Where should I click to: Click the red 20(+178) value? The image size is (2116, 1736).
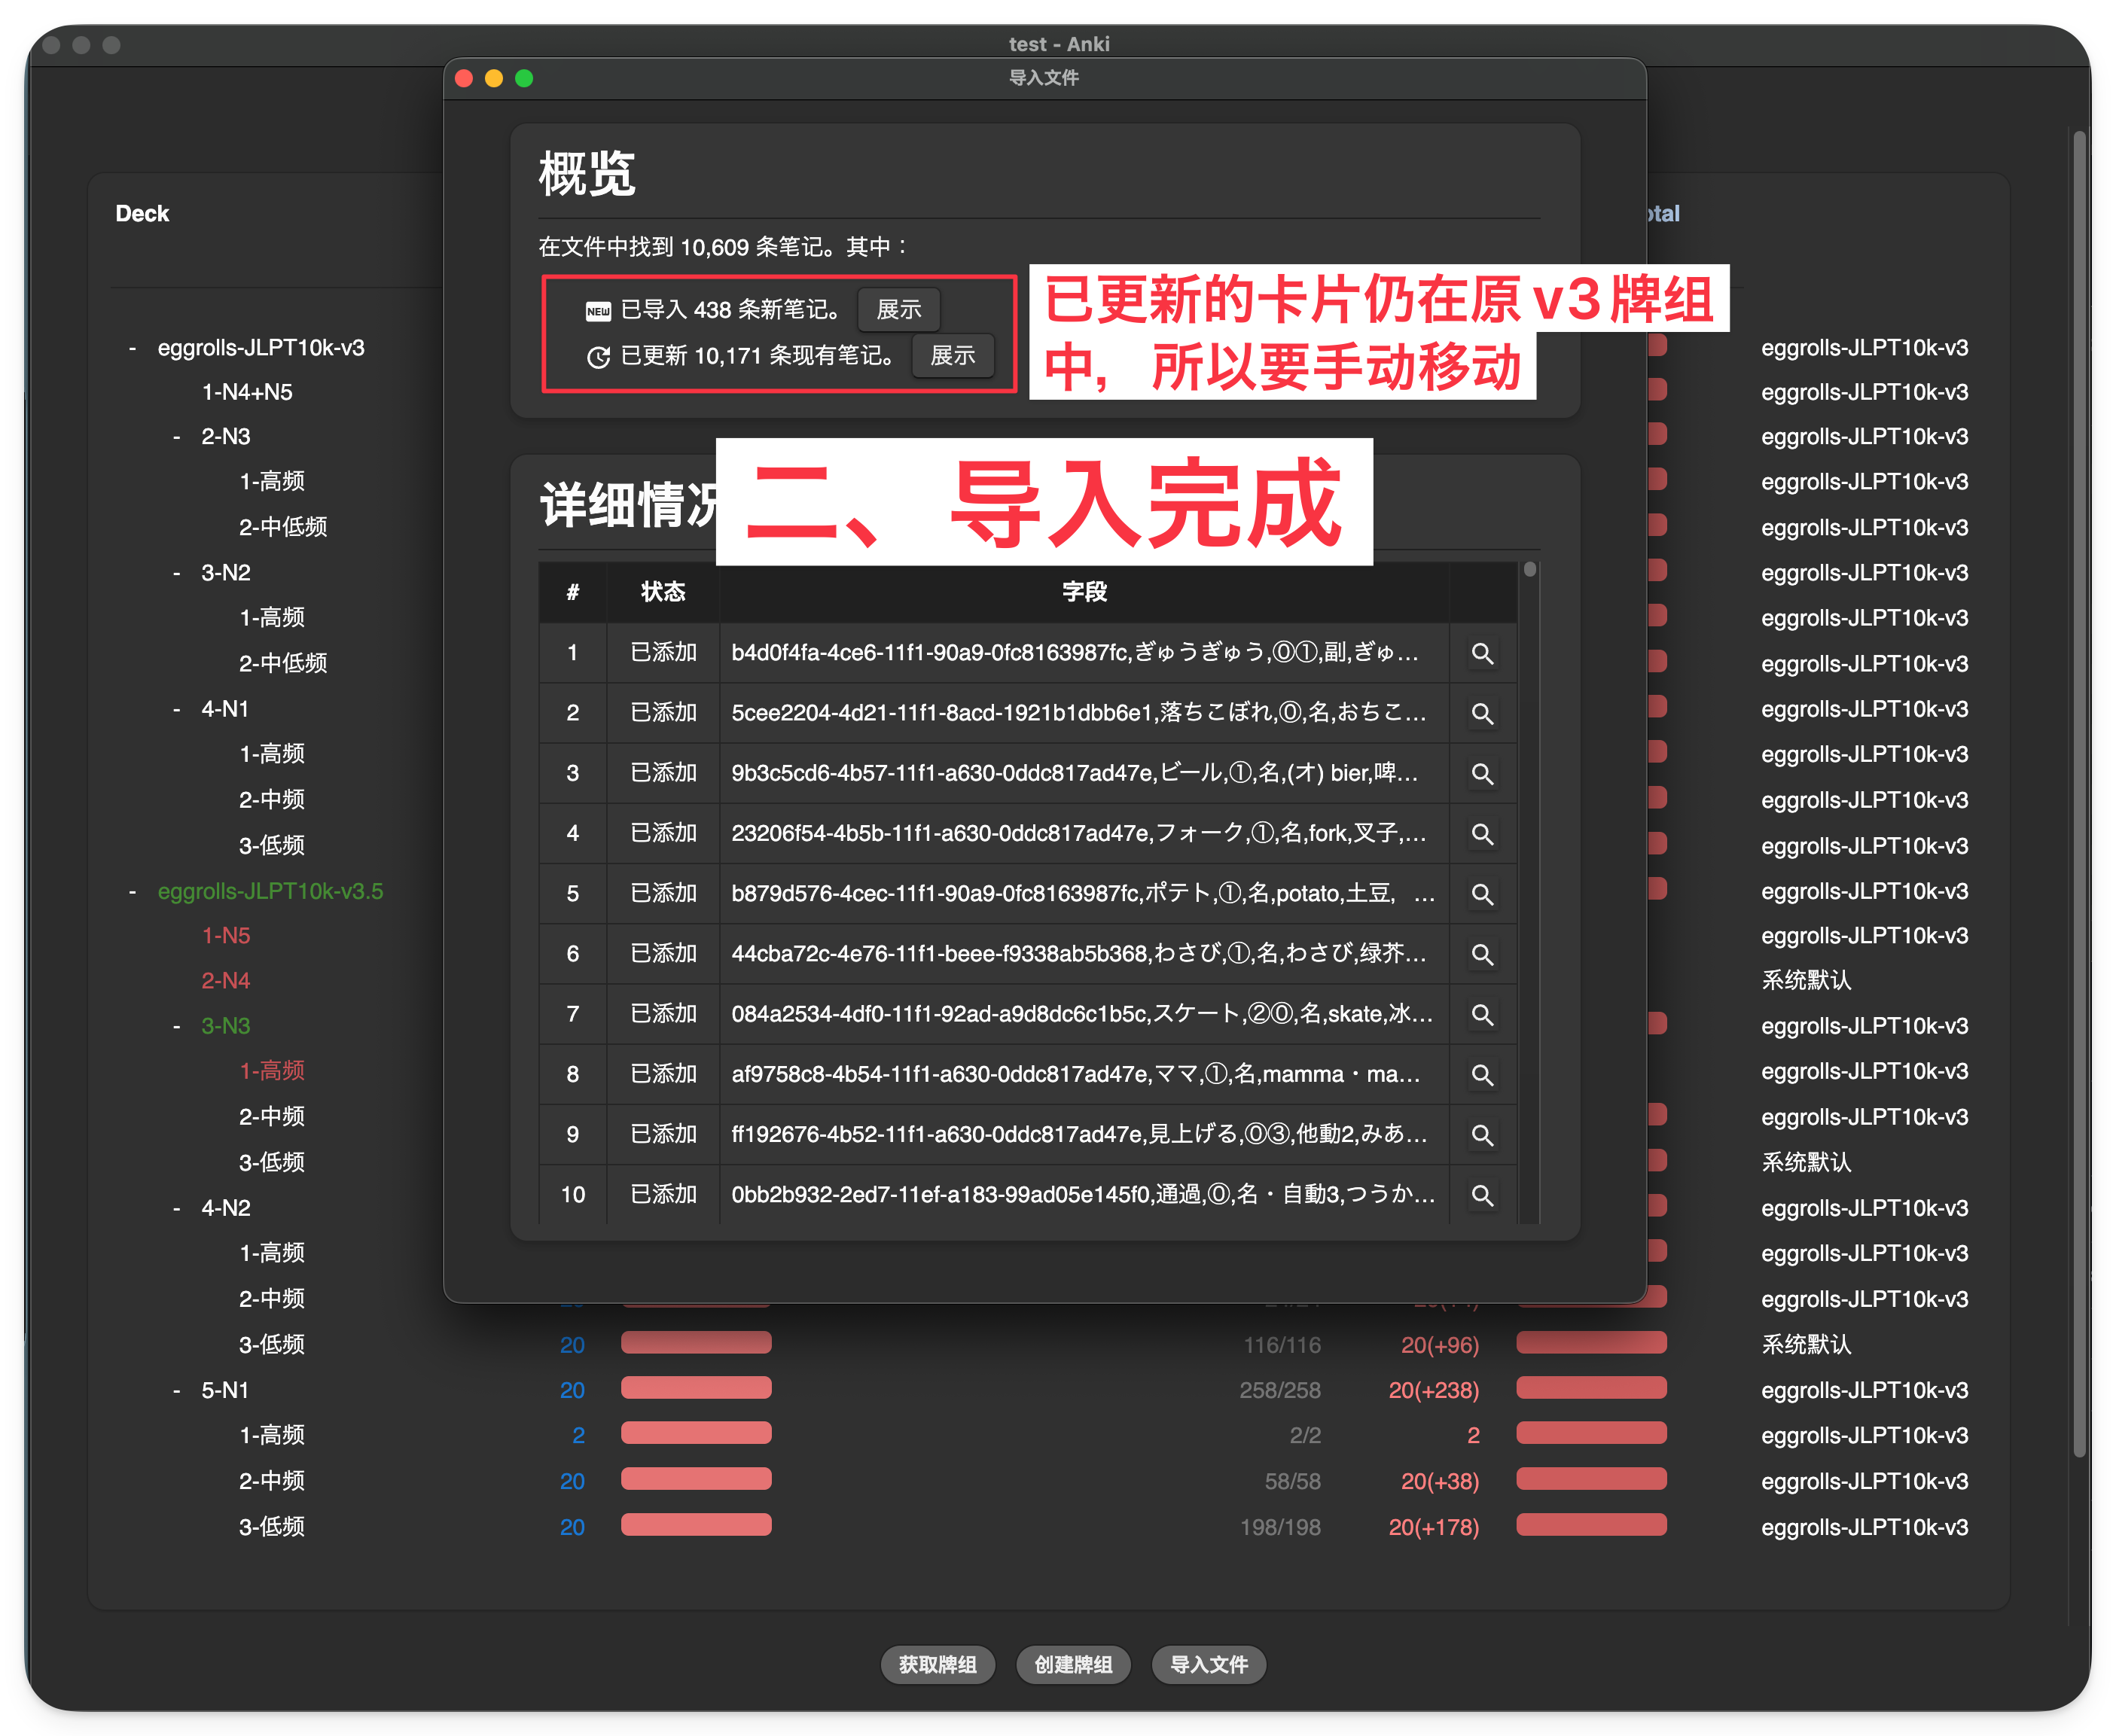pos(1434,1527)
